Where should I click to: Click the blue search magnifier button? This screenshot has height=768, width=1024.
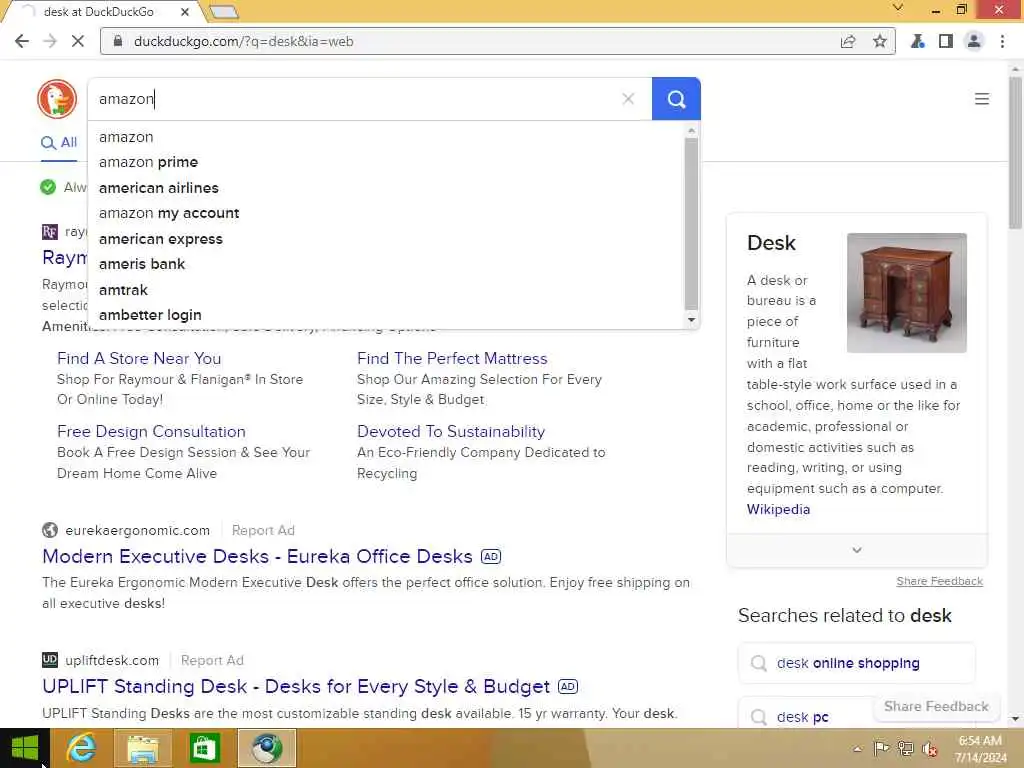[x=676, y=99]
